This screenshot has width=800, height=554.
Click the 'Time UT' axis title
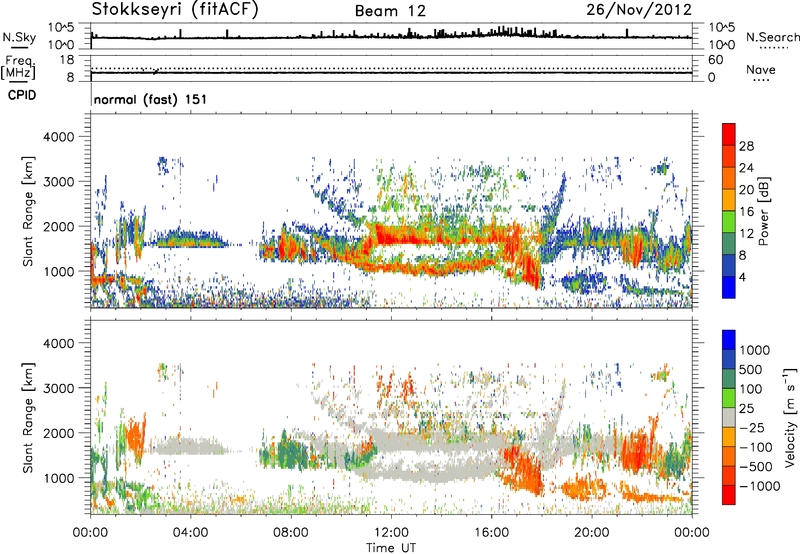[x=391, y=547]
